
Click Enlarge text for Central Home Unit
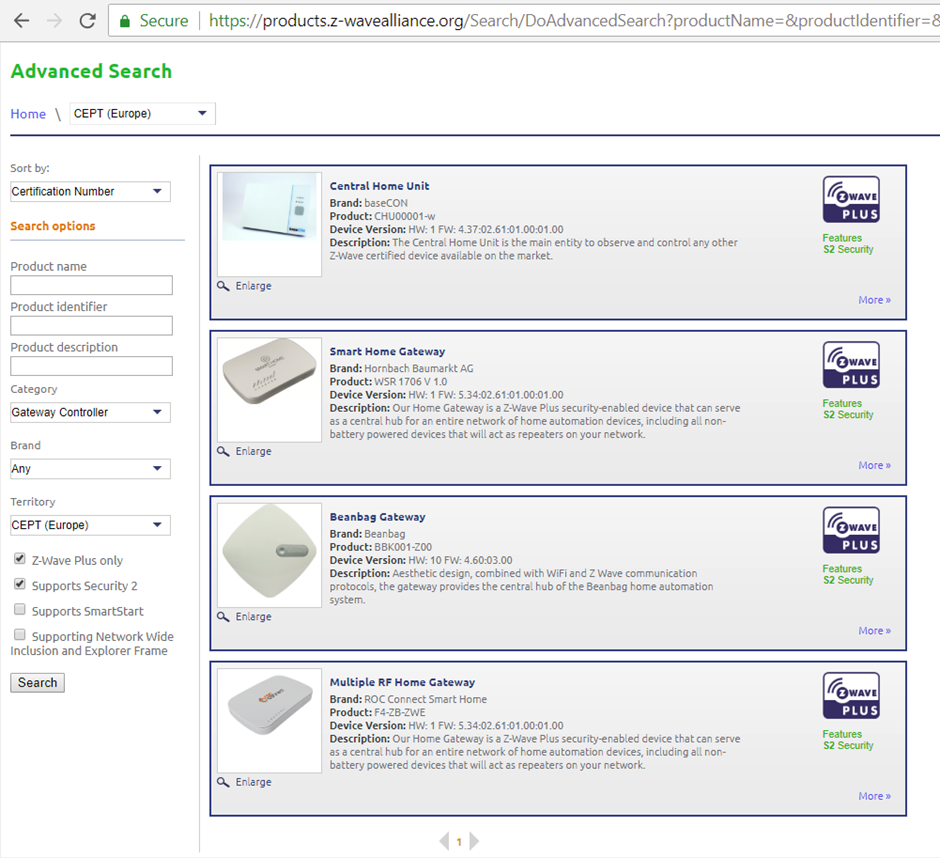coord(254,286)
